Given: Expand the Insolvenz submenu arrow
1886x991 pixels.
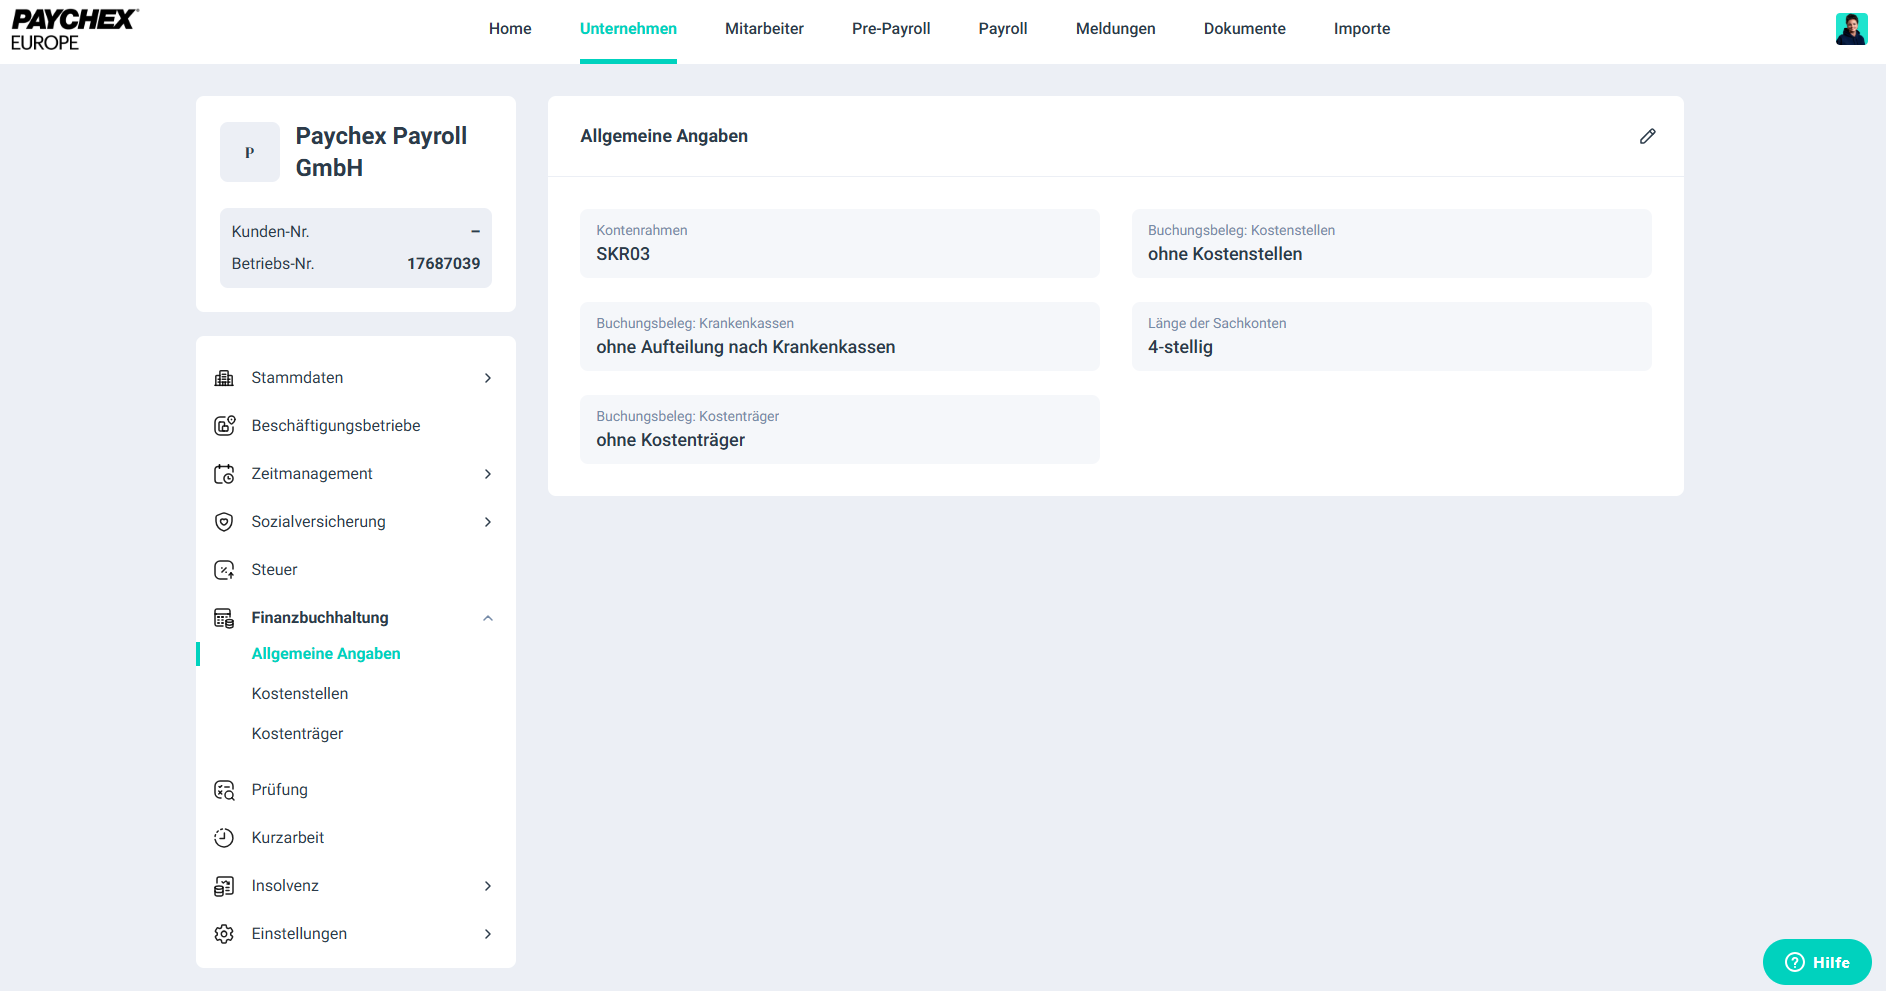Looking at the screenshot, I should 488,886.
